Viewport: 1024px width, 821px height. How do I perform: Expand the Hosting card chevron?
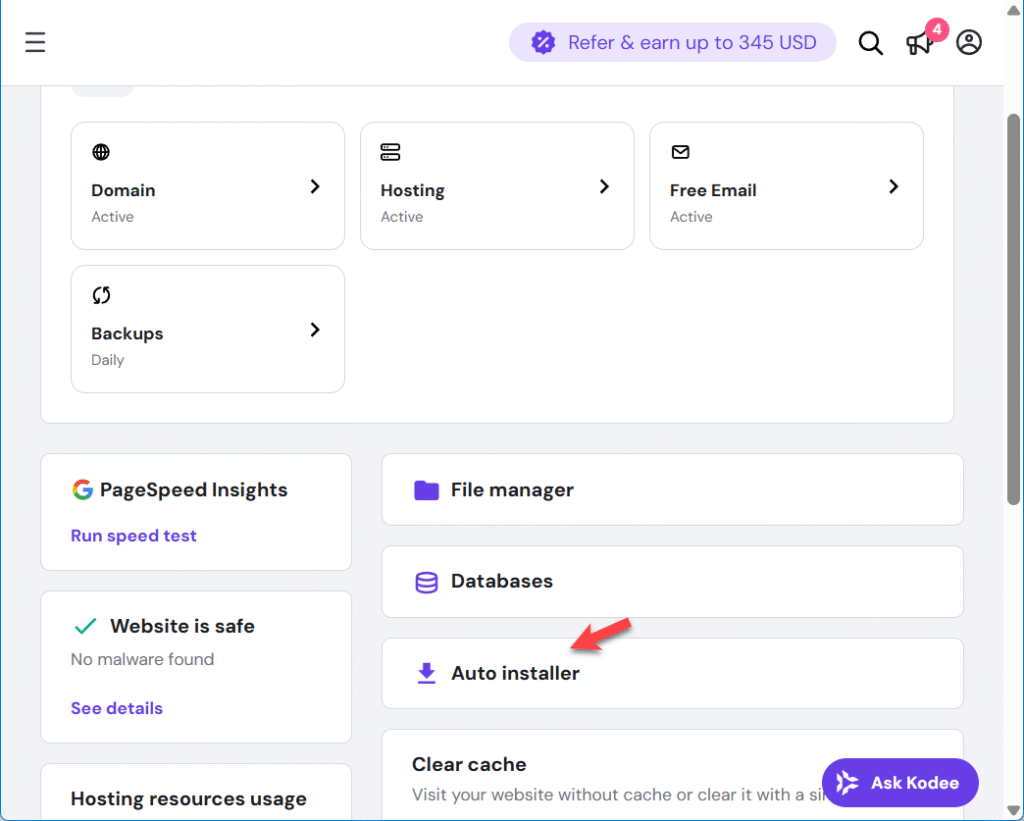[604, 187]
